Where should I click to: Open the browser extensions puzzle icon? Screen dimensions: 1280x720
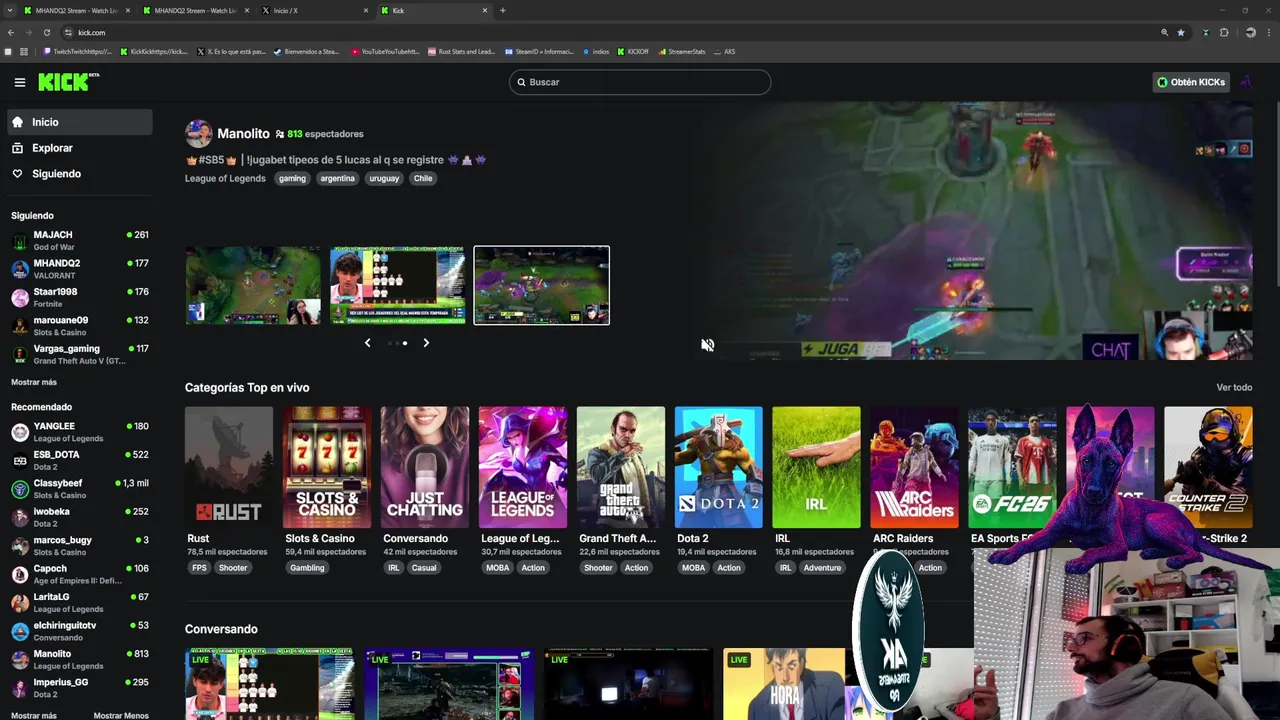[1224, 32]
